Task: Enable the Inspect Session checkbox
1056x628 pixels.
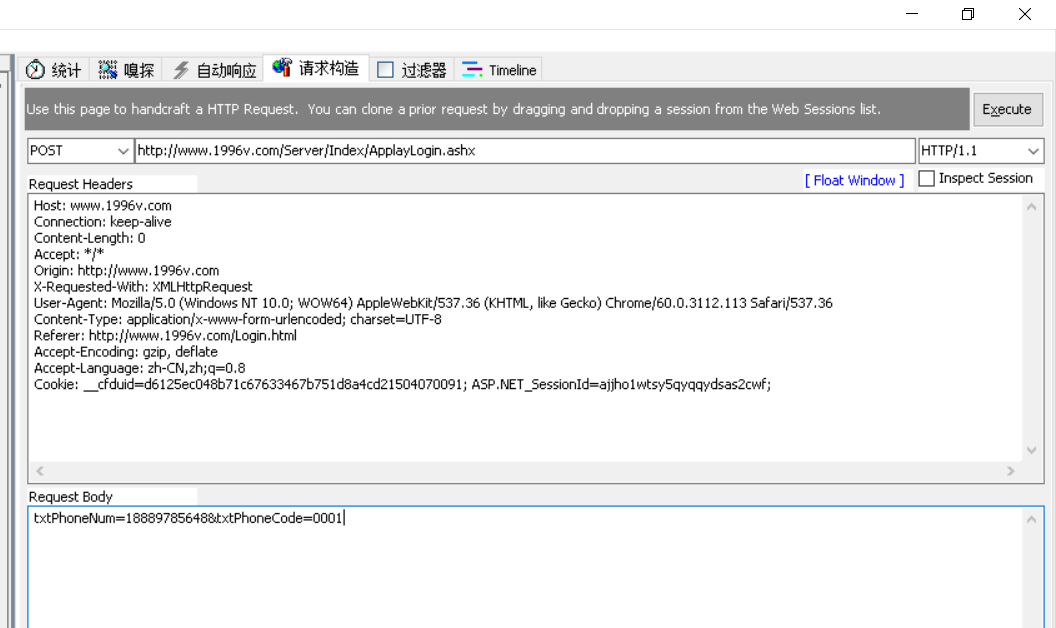Action: tap(927, 179)
